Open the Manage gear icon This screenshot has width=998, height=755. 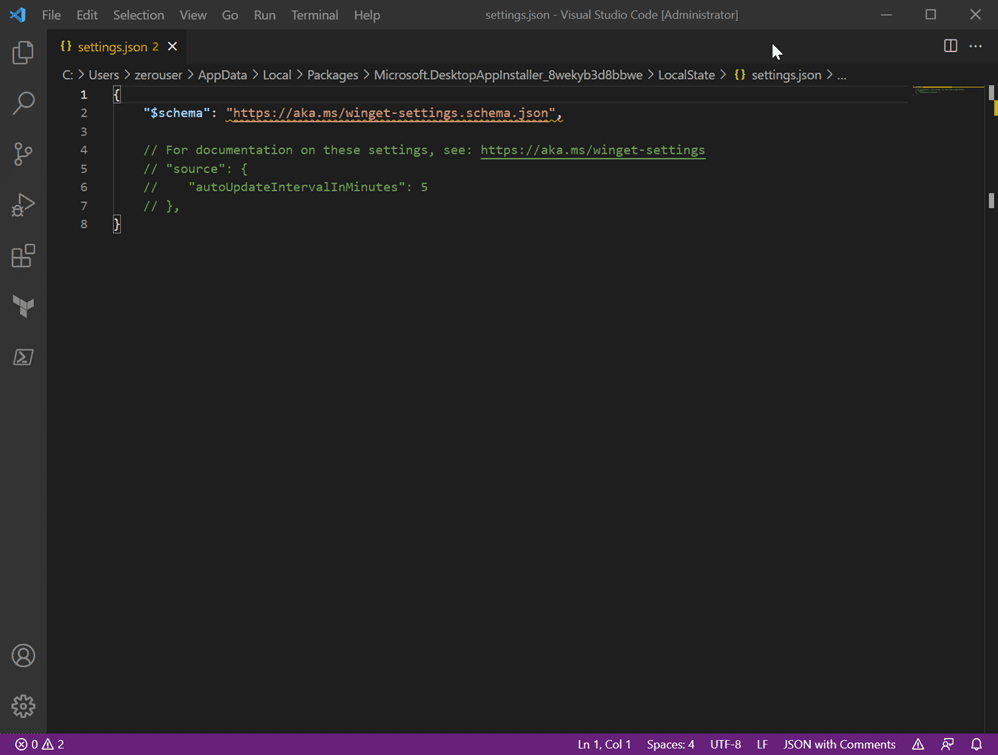coord(23,706)
